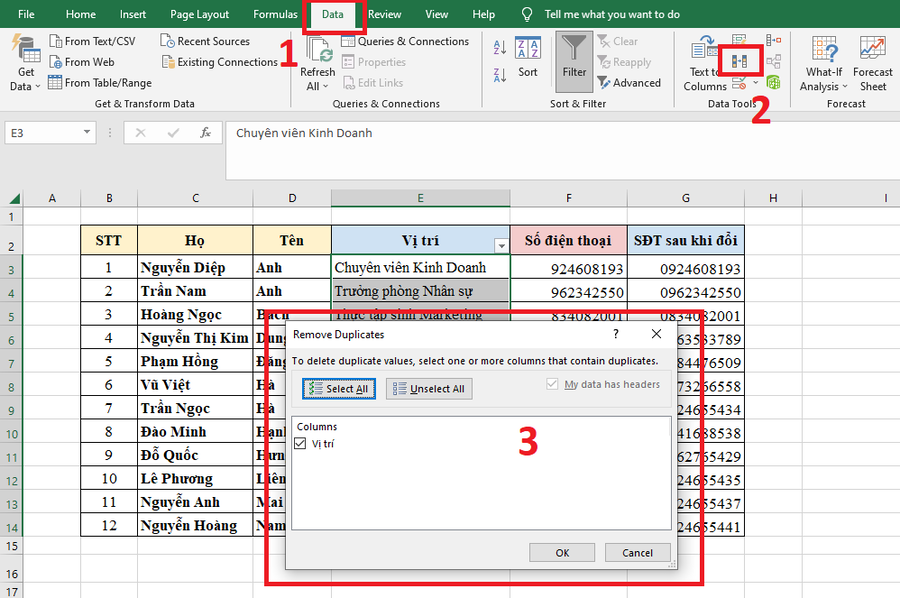The image size is (900, 598).
Task: Open Existing Connections
Action: coord(220,62)
